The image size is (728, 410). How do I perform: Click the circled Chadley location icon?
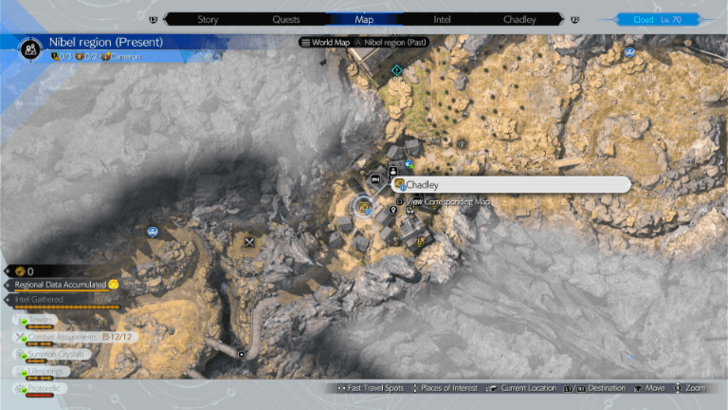point(365,206)
